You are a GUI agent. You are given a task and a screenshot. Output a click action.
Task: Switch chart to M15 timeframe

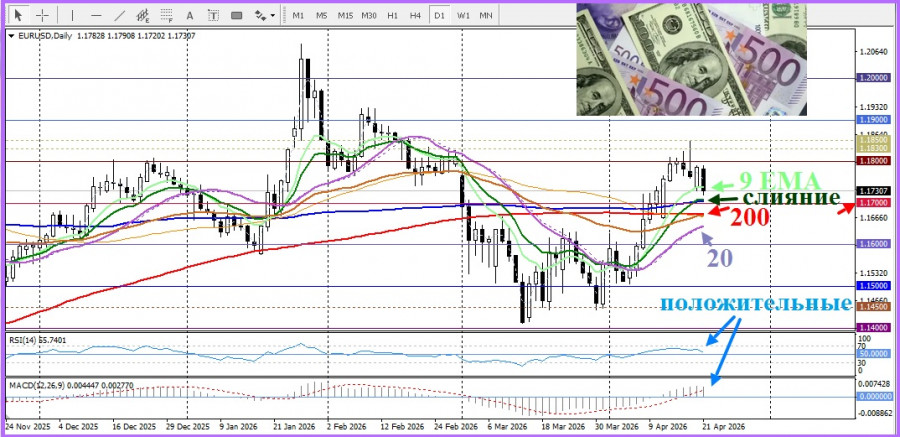tap(345, 16)
